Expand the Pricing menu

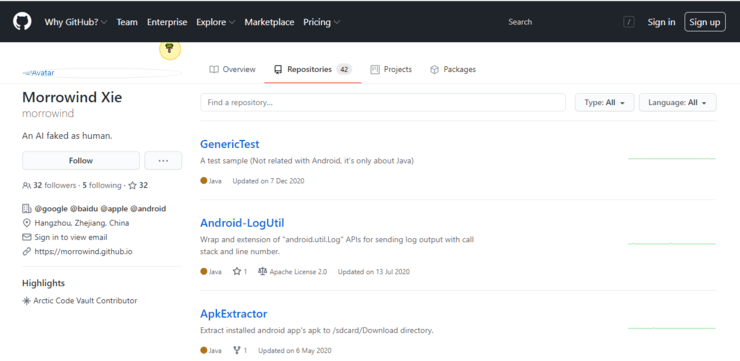click(x=321, y=22)
